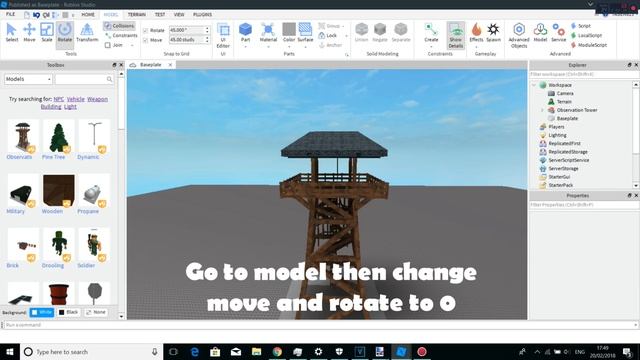Select Baseplate in the Explorer

[x=567, y=118]
